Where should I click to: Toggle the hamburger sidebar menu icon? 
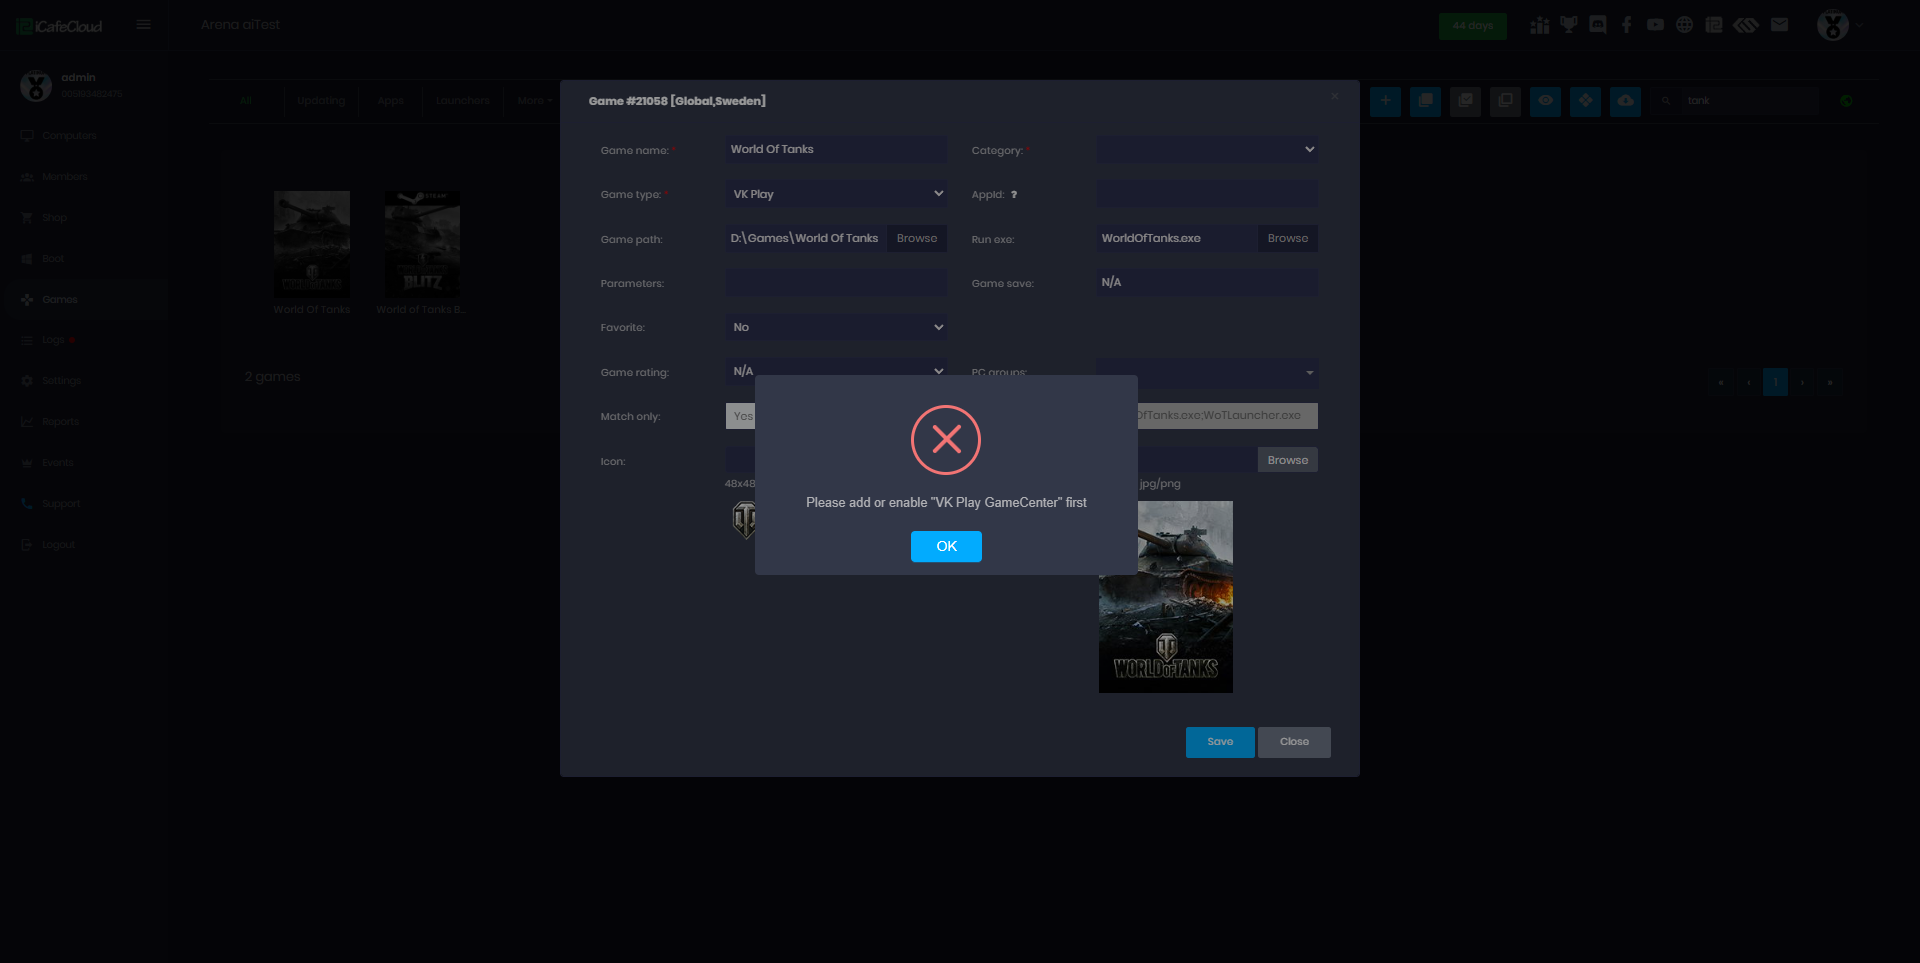pyautogui.click(x=143, y=25)
